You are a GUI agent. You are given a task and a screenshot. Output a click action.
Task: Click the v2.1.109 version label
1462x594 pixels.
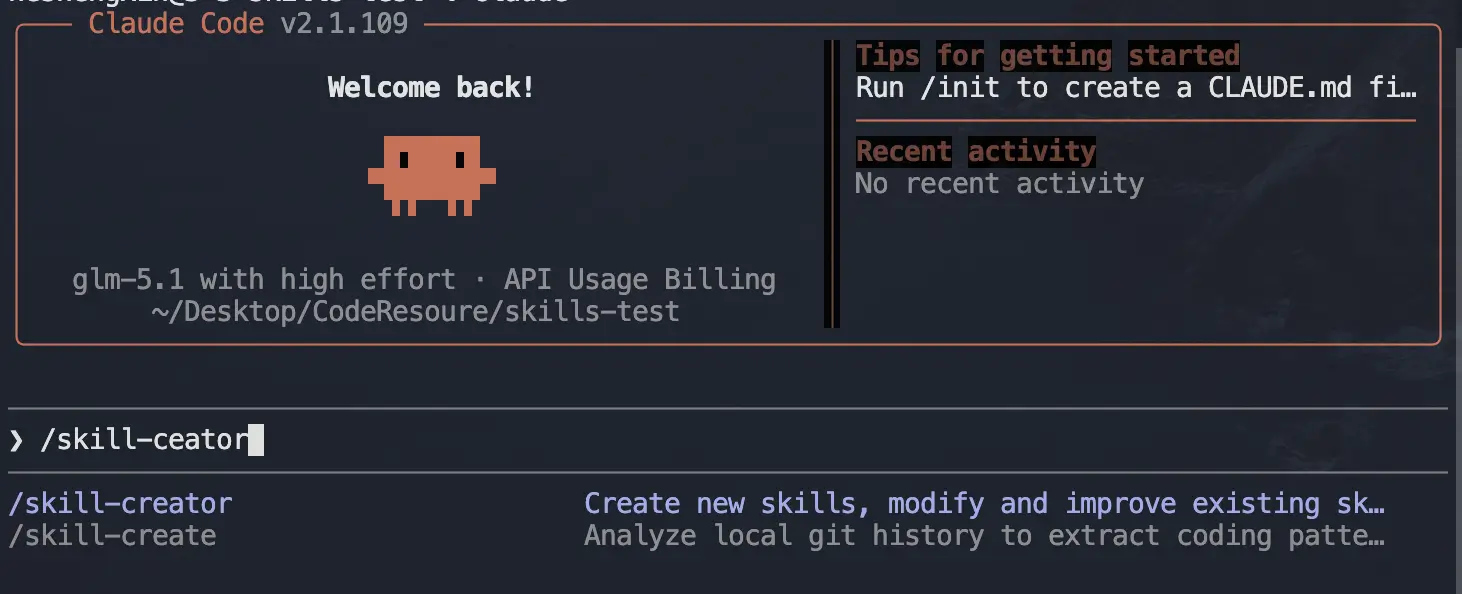(x=344, y=23)
